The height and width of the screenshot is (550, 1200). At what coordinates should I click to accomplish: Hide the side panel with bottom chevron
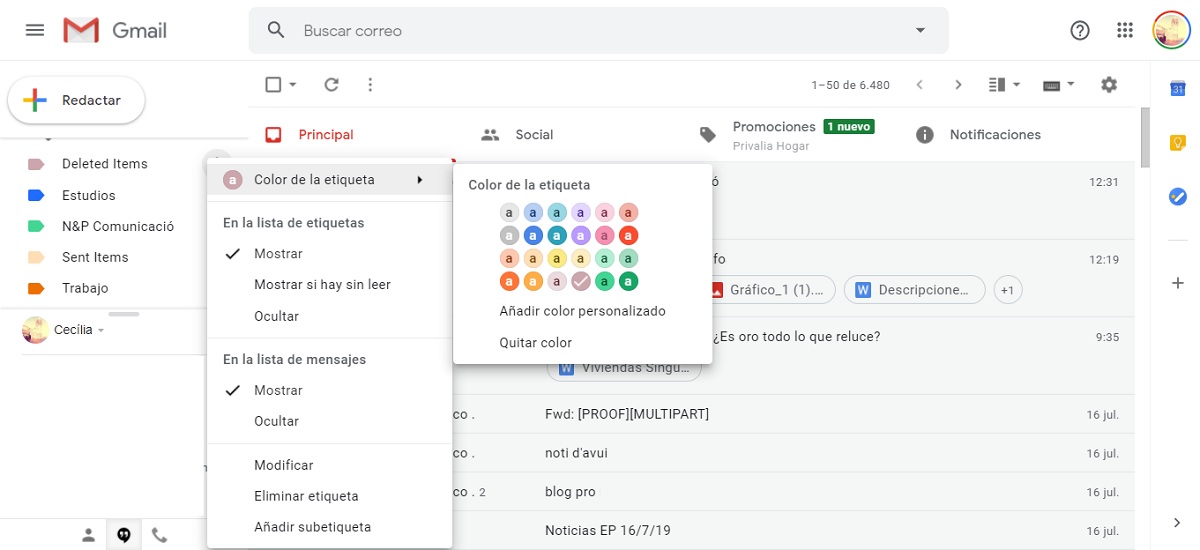tap(1178, 522)
